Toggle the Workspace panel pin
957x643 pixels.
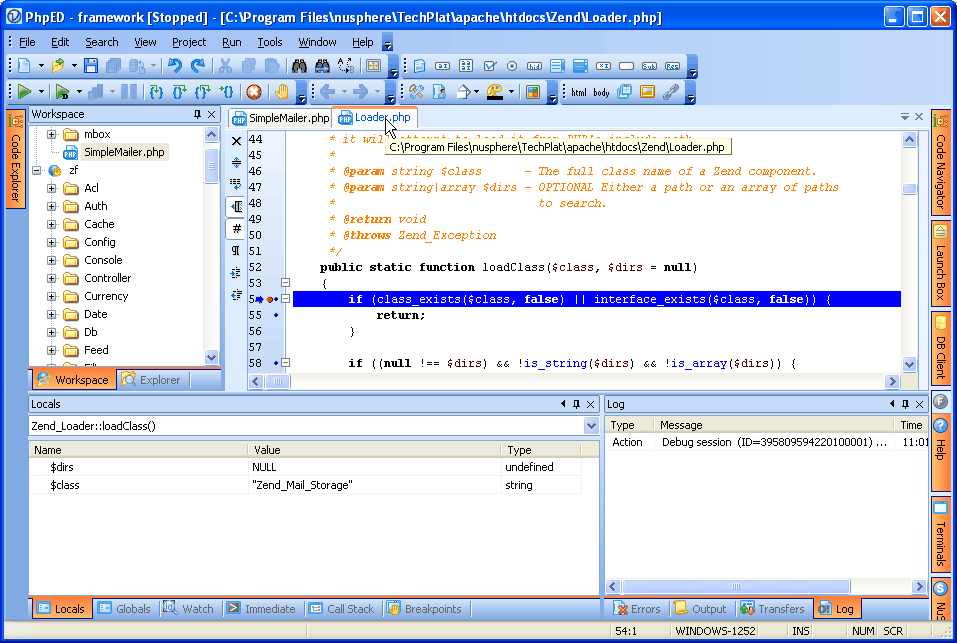197,114
